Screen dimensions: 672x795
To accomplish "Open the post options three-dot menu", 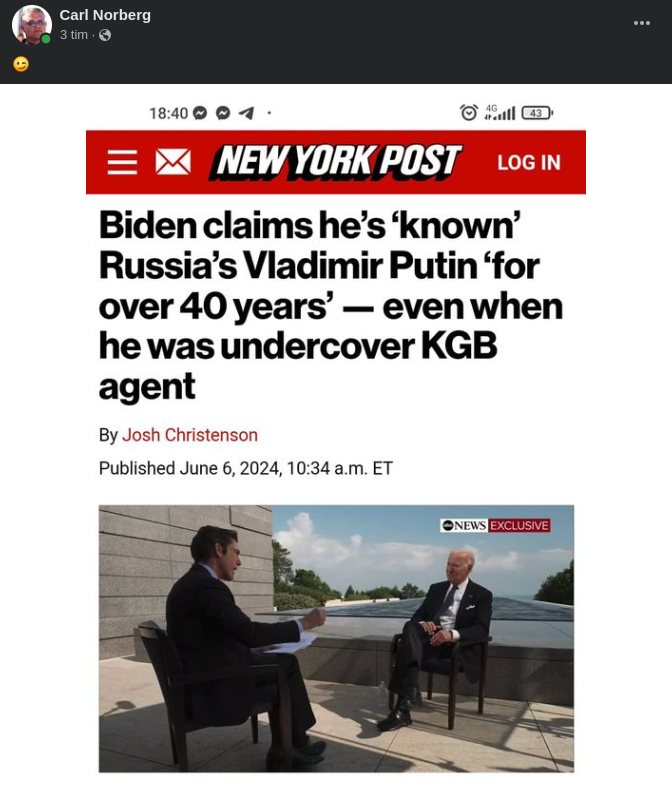I will [642, 23].
